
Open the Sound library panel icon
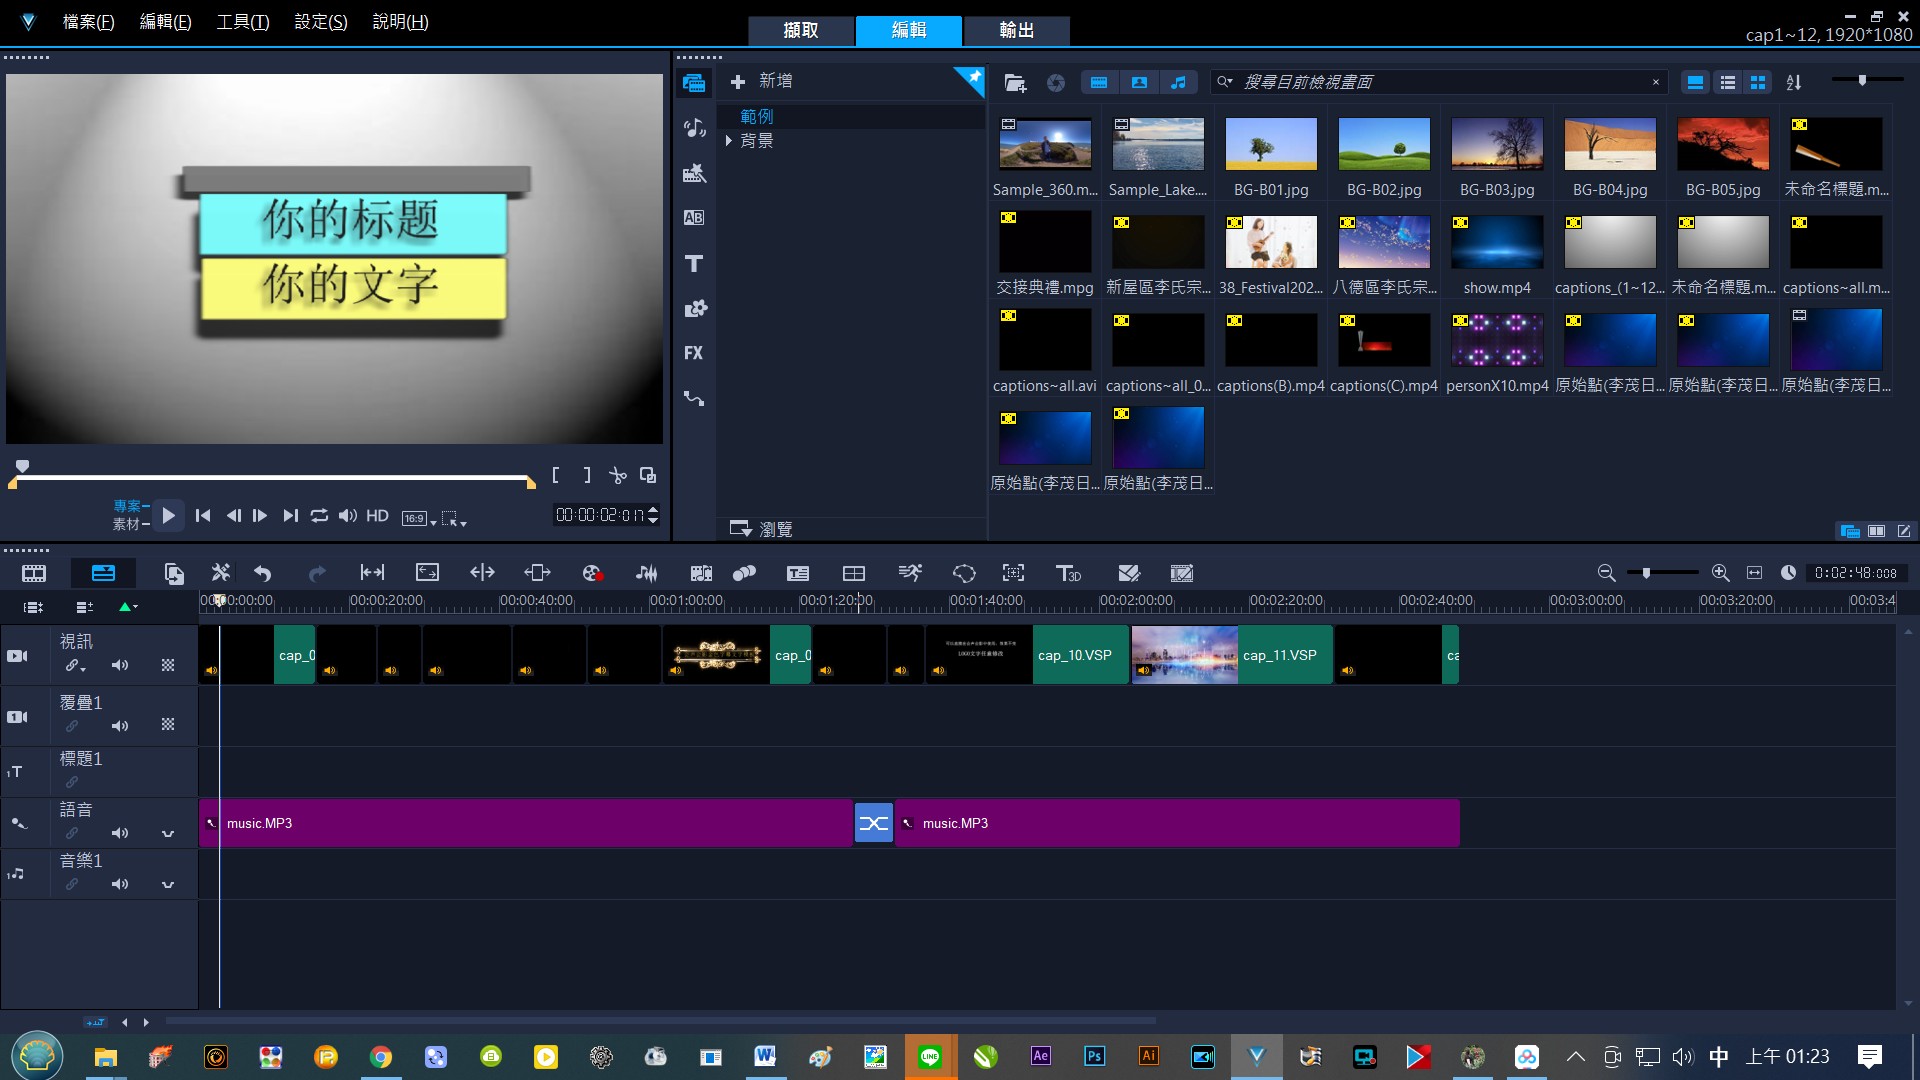coord(694,128)
